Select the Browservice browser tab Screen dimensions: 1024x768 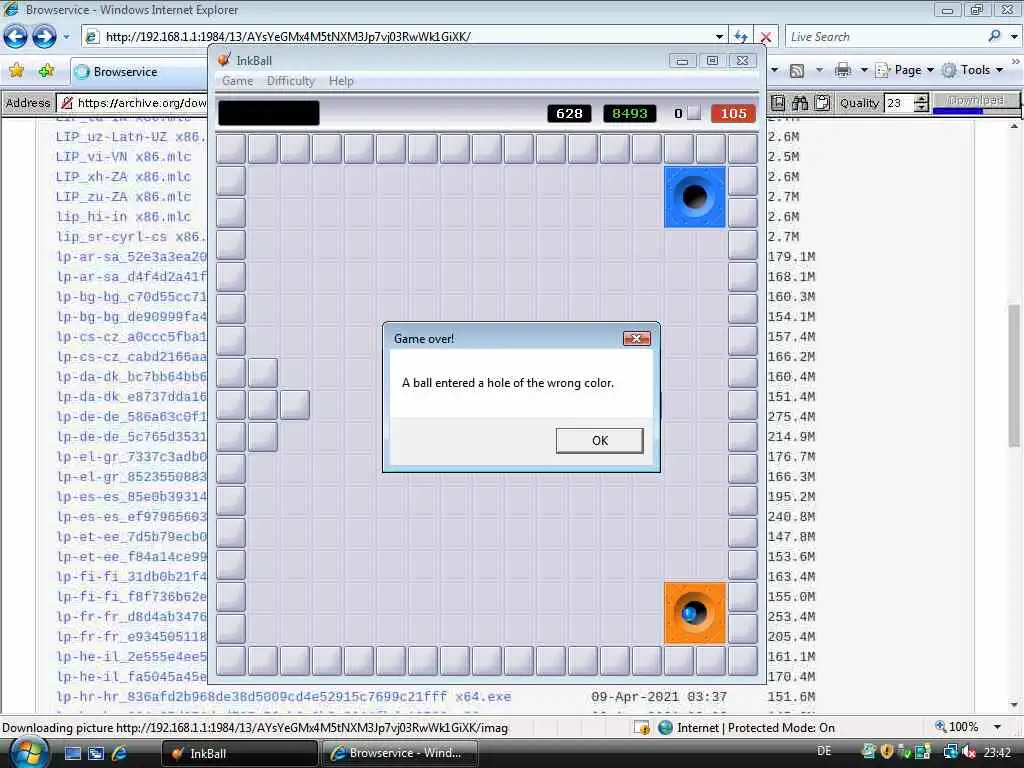pyautogui.click(x=139, y=72)
